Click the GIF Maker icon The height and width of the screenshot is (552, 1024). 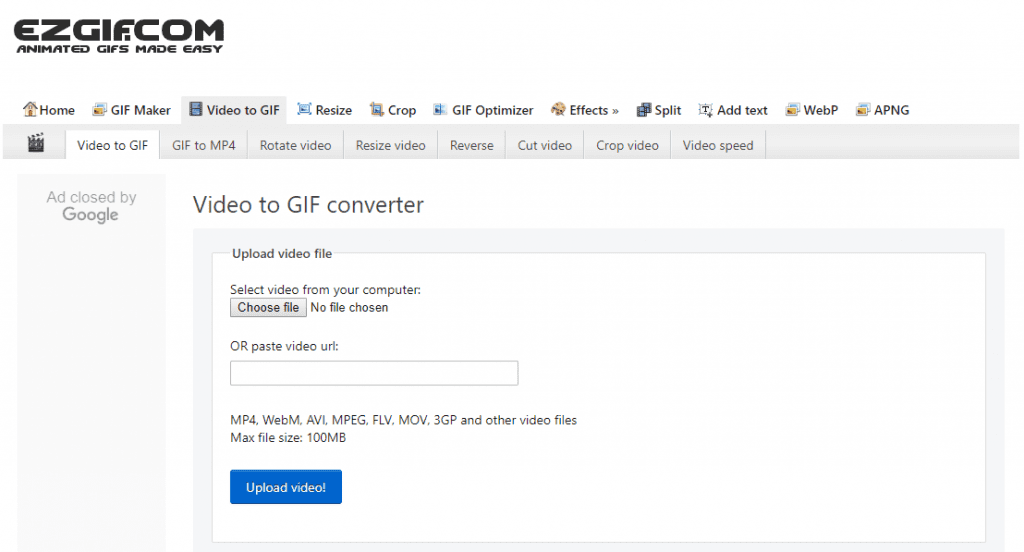coord(99,110)
